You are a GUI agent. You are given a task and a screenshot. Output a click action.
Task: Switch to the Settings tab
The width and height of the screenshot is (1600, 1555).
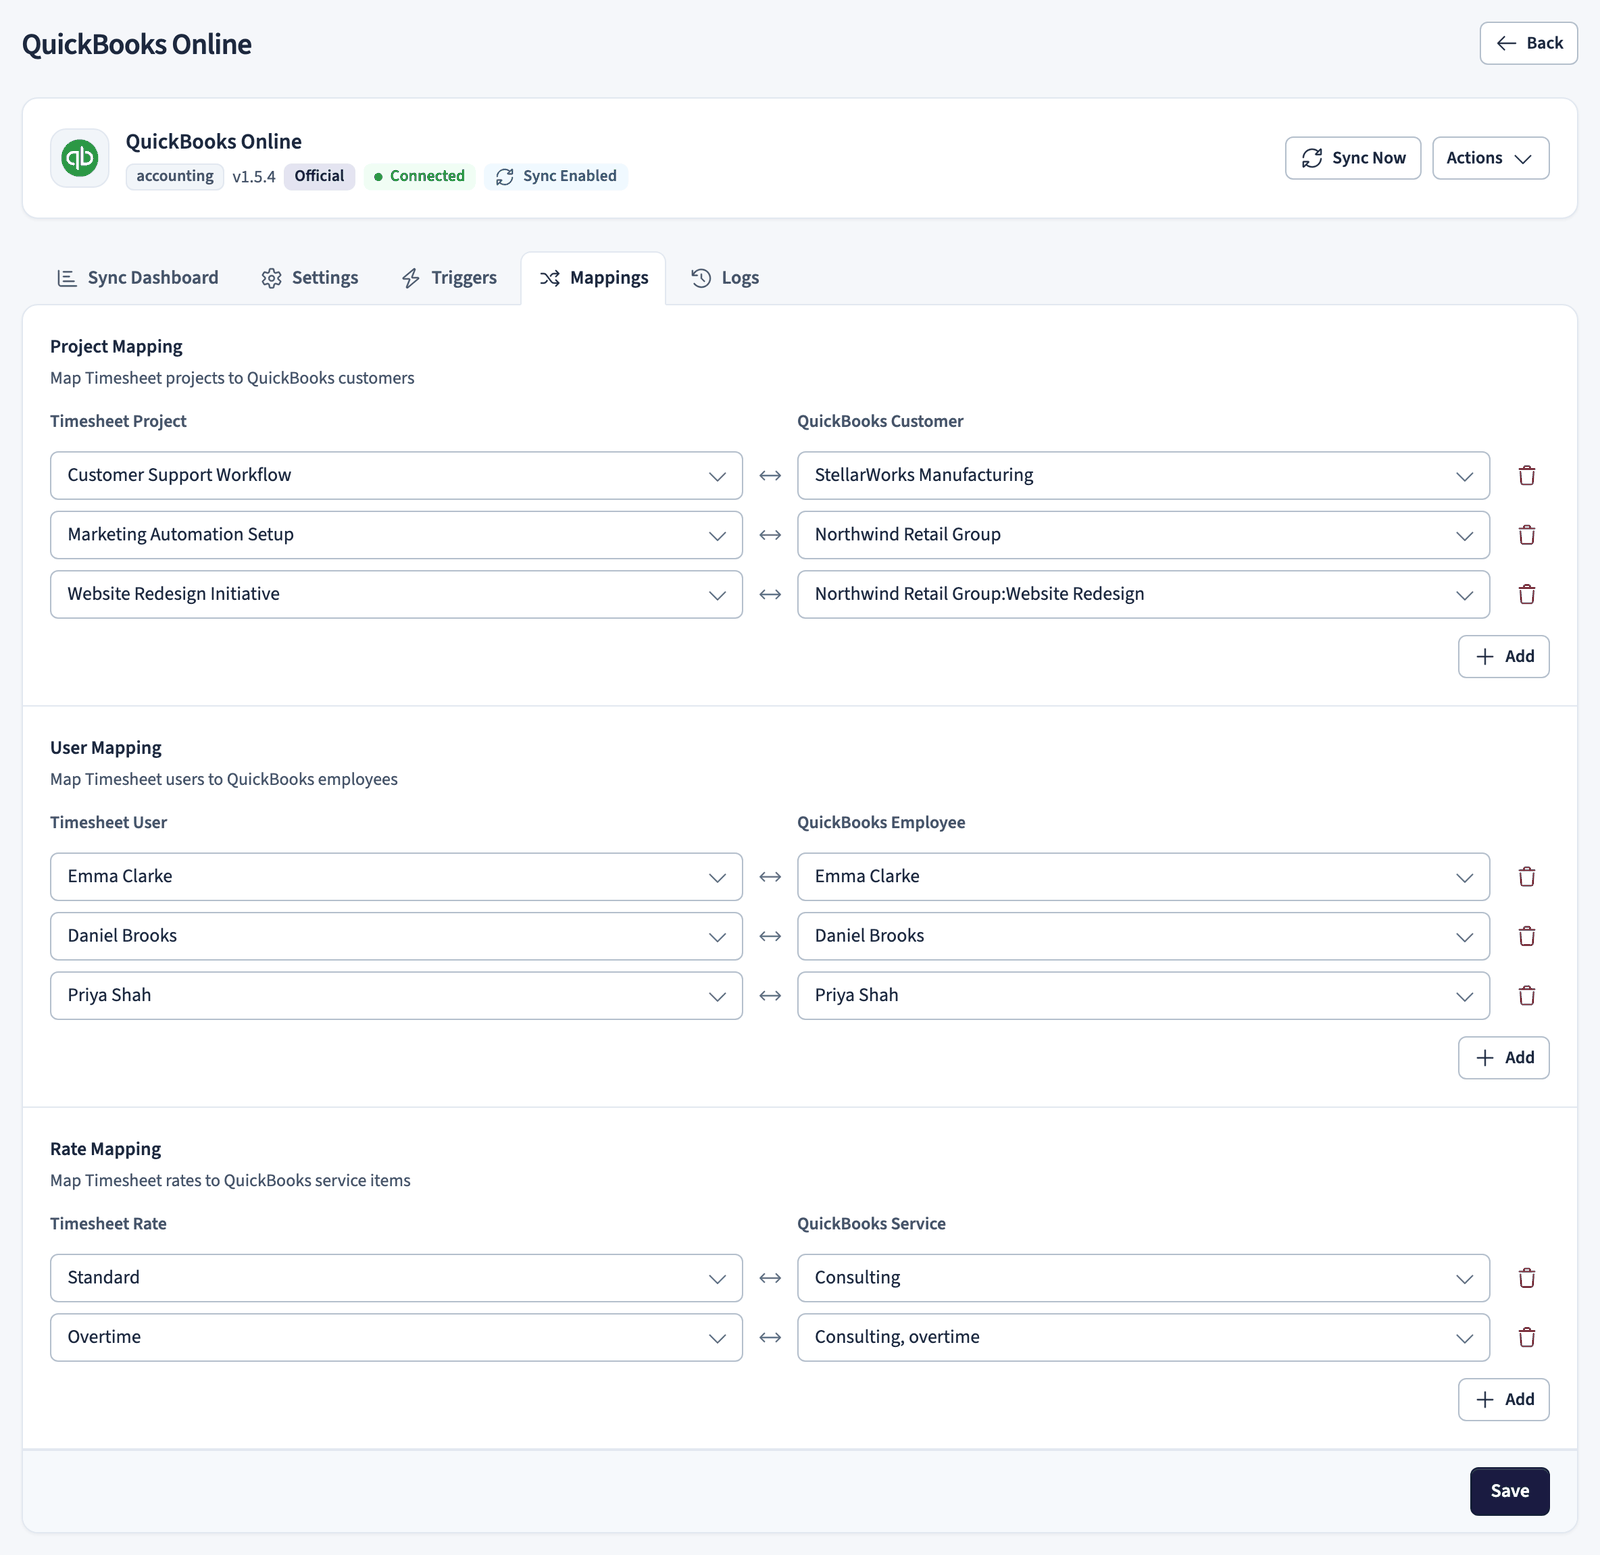coord(310,278)
